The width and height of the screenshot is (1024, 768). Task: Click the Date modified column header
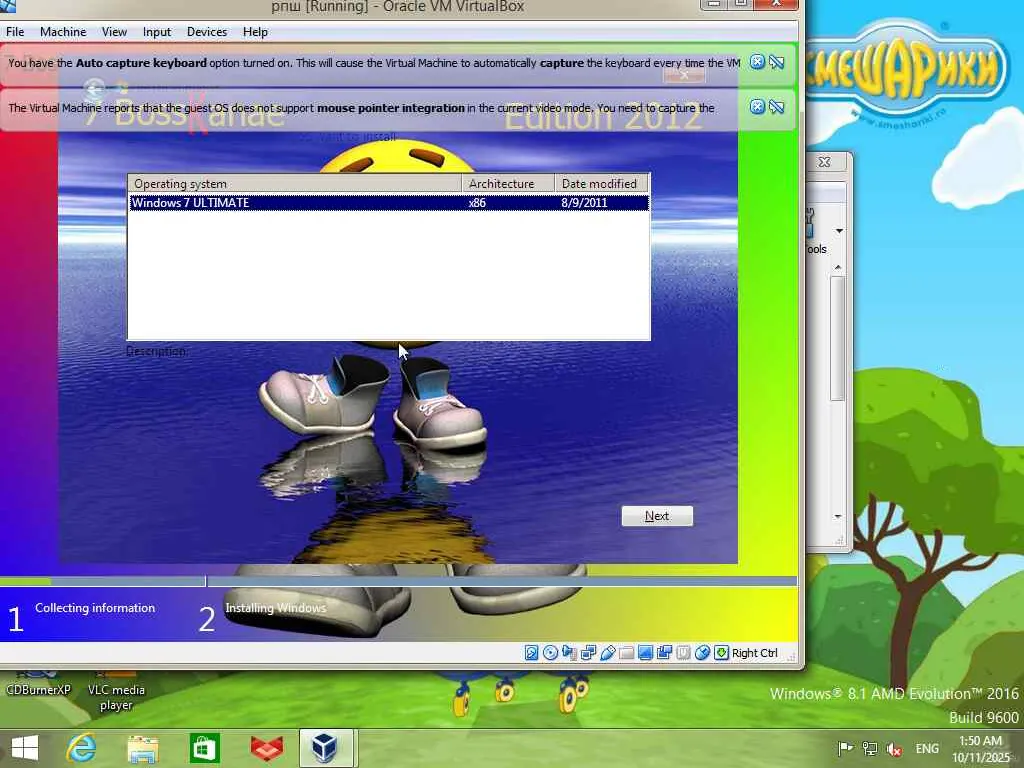click(601, 184)
